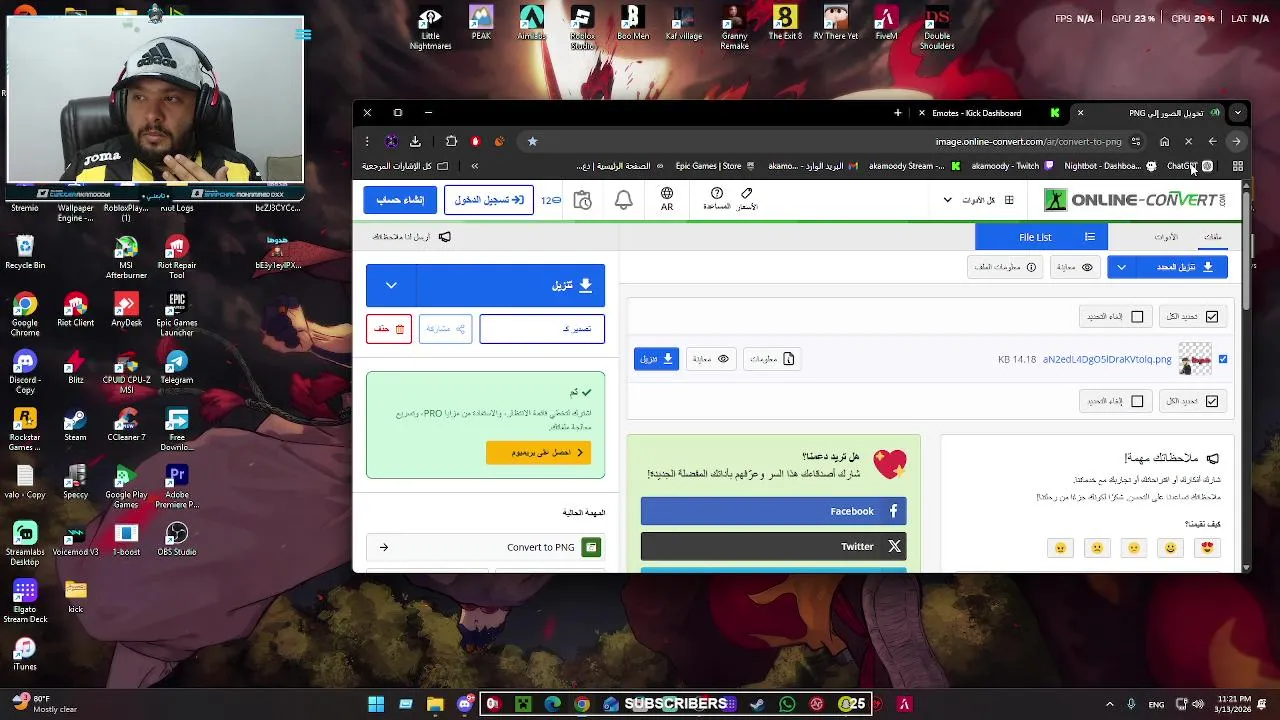Click the send feedback megaphone link
This screenshot has height=720, width=1280.
coord(412,237)
